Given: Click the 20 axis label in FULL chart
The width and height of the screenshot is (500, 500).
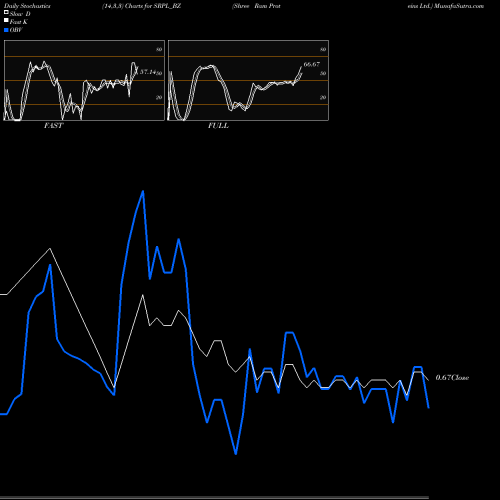Looking at the screenshot, I should point(323,98).
